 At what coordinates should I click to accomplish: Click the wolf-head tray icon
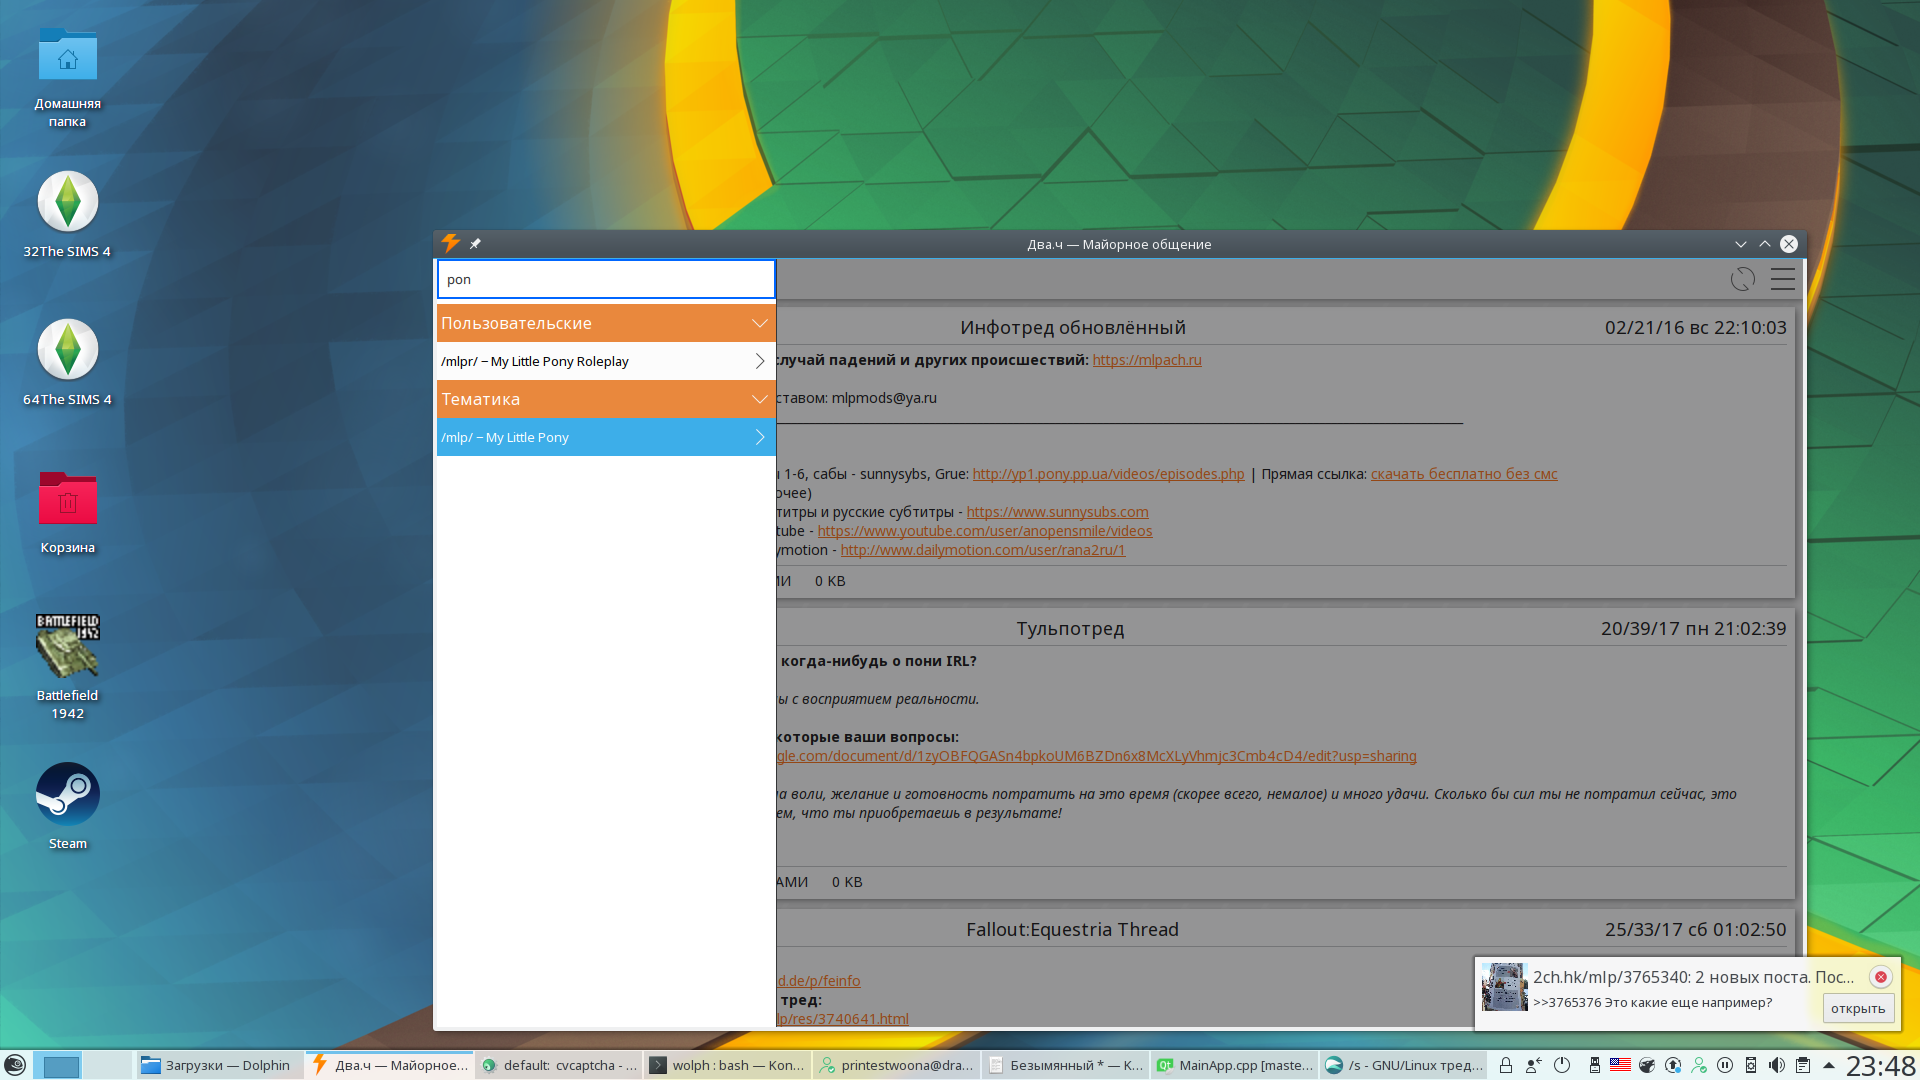pyautogui.click(x=1647, y=1065)
